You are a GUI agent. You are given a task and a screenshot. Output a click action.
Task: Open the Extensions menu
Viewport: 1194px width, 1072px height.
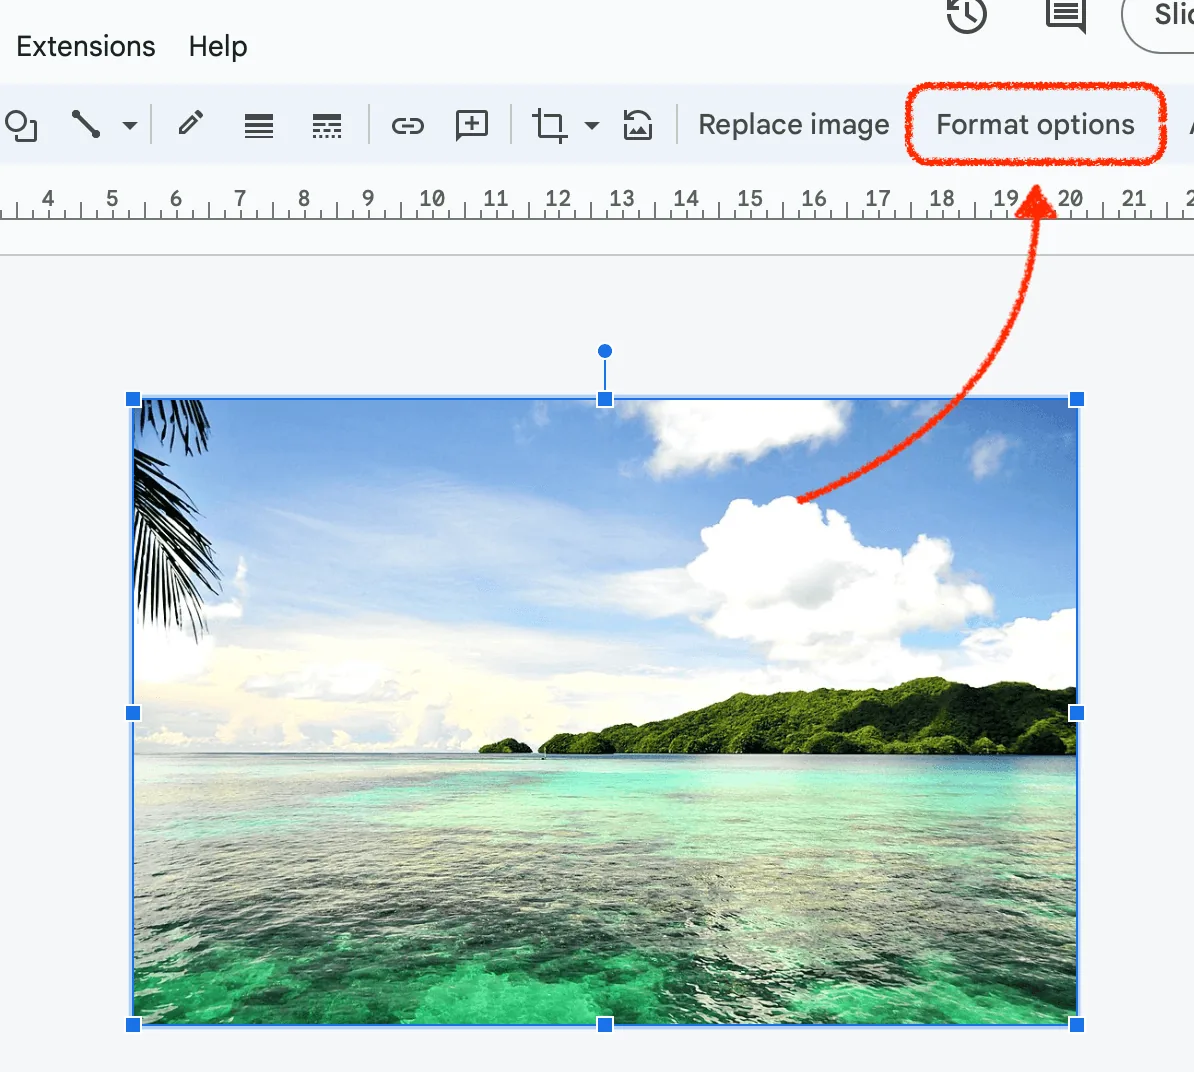(85, 46)
